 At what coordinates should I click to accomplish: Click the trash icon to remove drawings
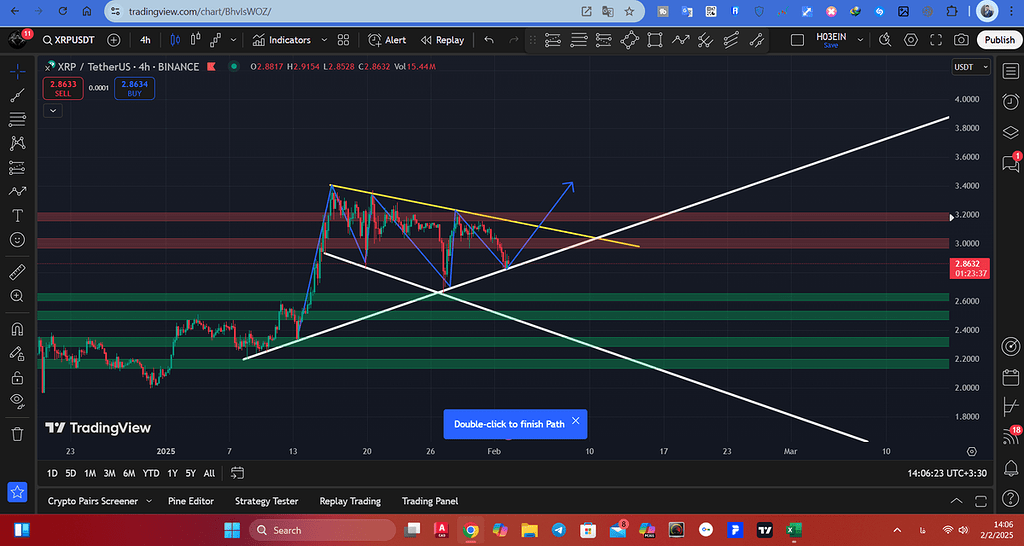point(17,433)
